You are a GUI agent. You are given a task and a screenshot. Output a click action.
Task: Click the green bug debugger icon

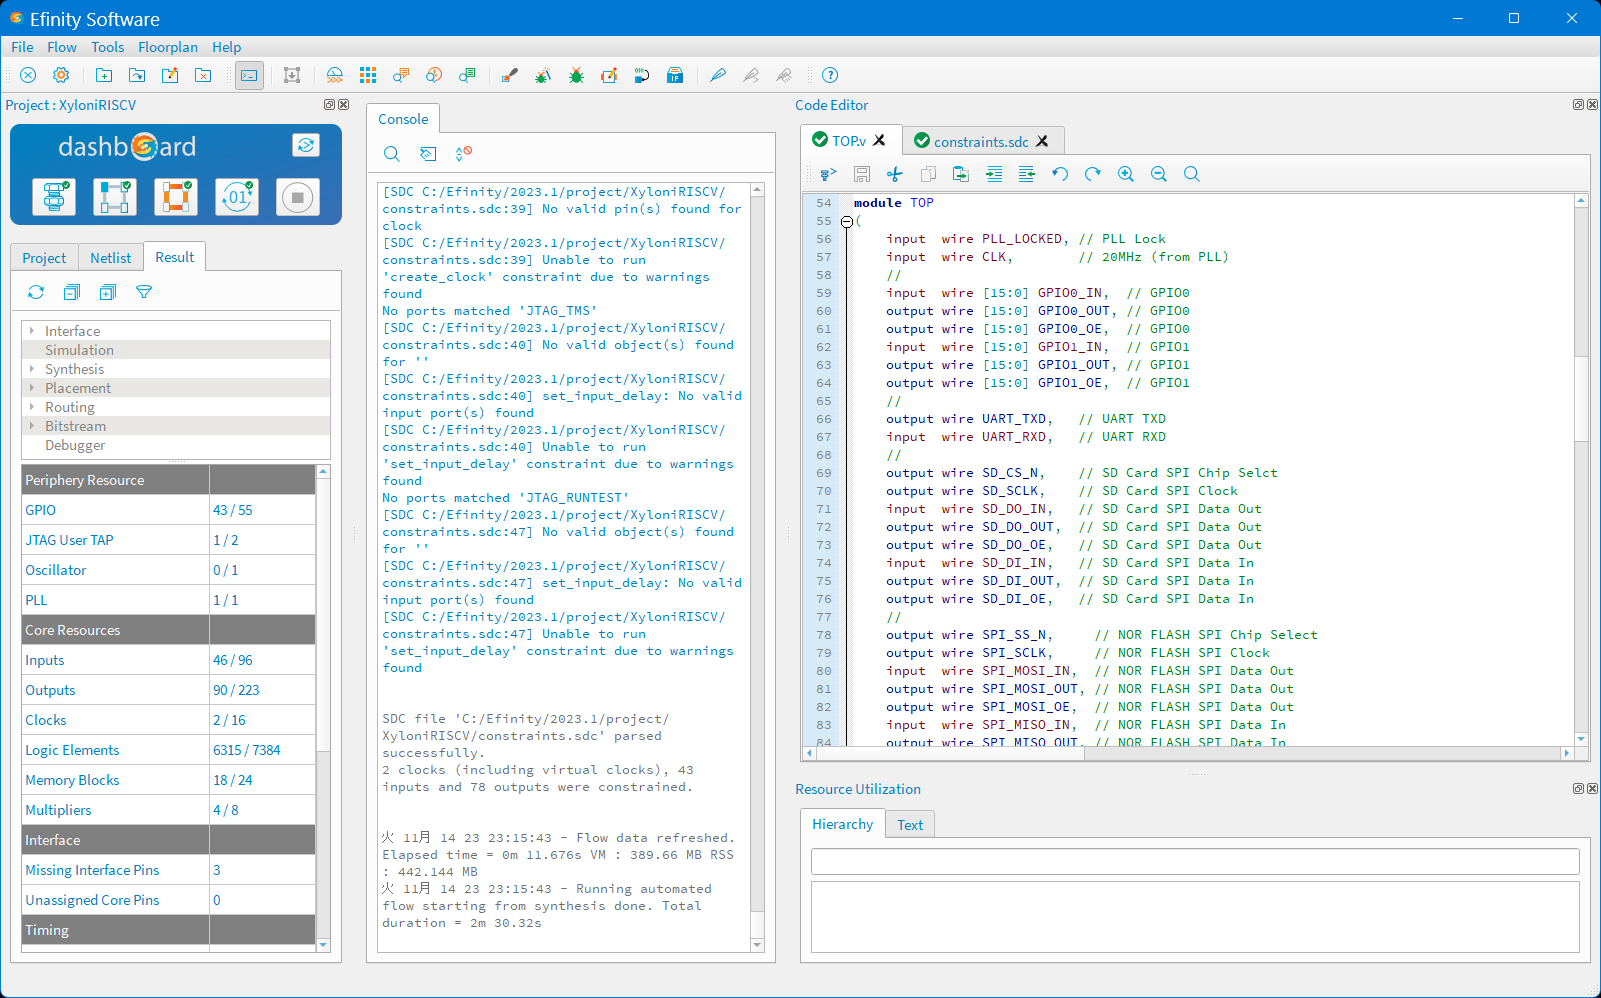pos(576,75)
